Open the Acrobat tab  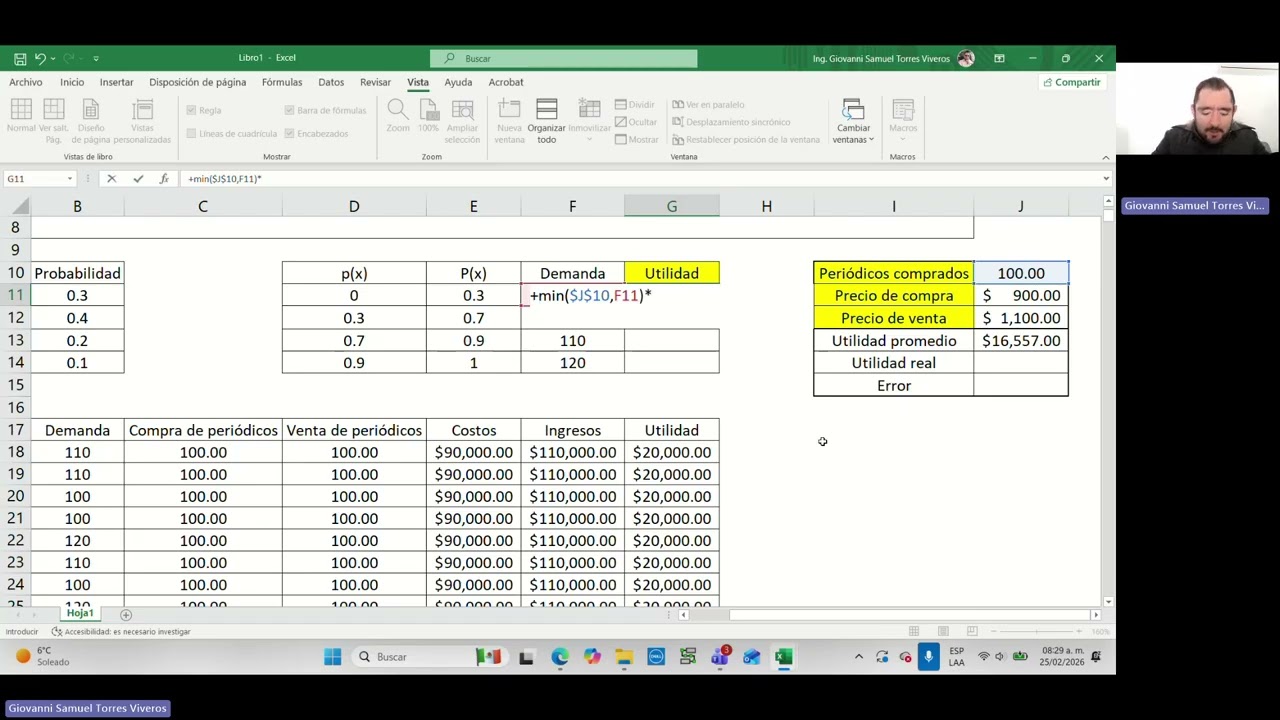pyautogui.click(x=506, y=82)
